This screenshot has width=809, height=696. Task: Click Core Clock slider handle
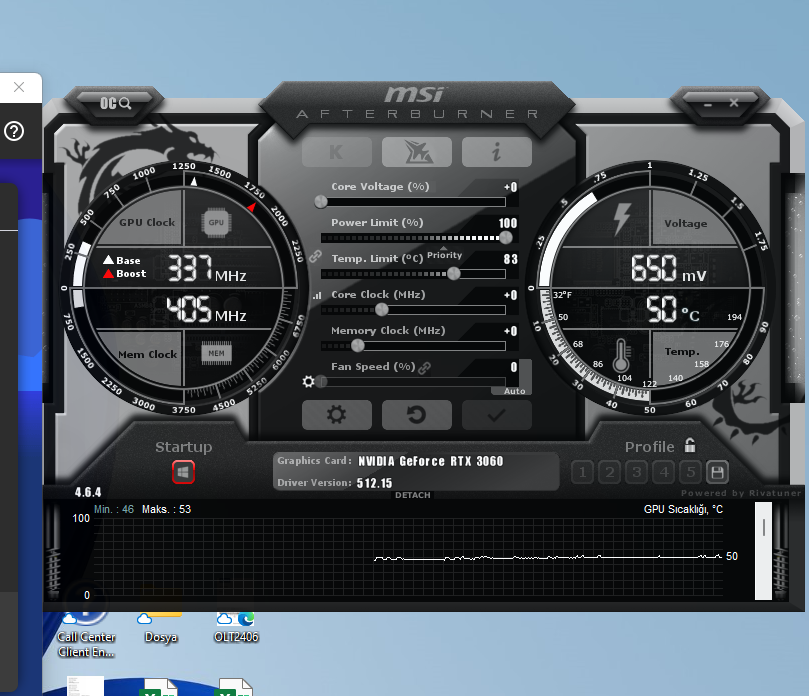[381, 310]
